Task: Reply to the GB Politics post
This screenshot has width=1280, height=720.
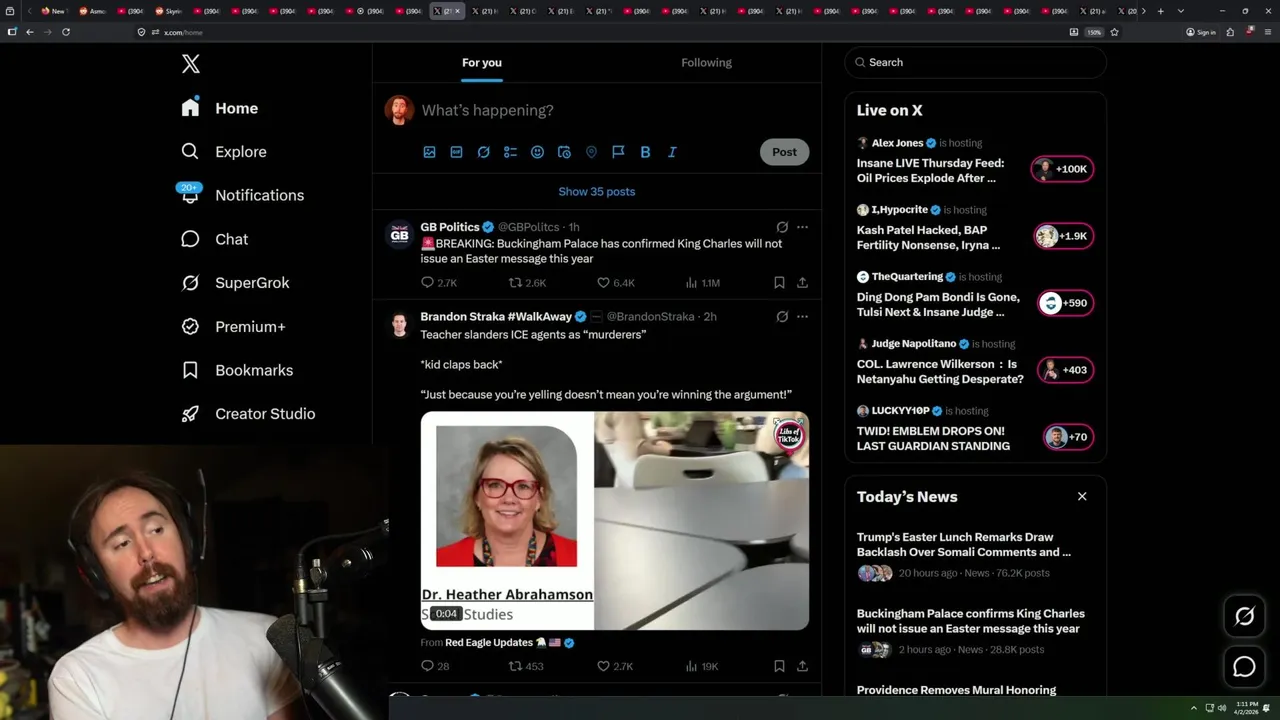Action: pyautogui.click(x=439, y=283)
